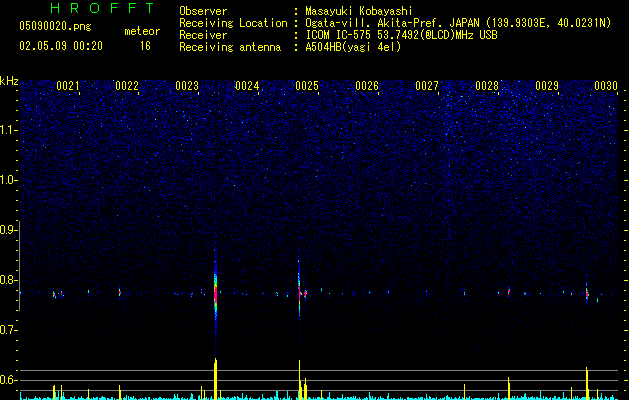Click the Receiver label

(x=203, y=35)
